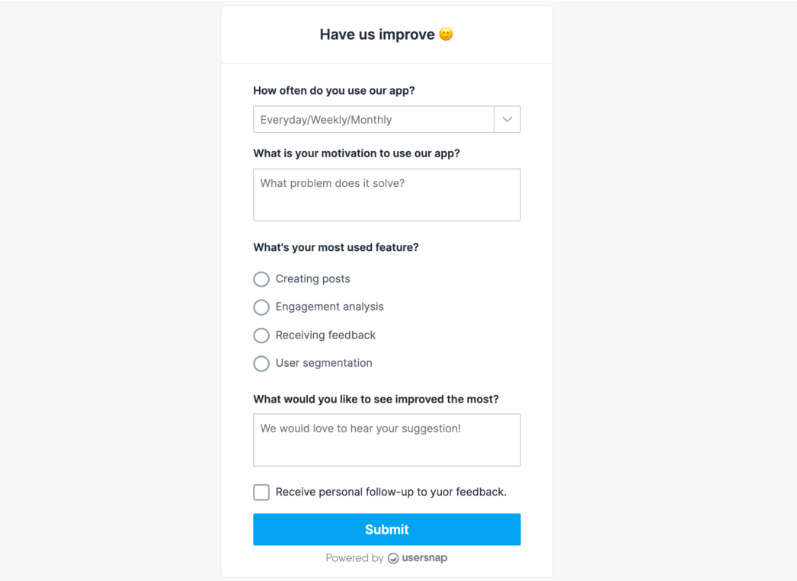Open the usersnap wordmark link

[x=424, y=558]
